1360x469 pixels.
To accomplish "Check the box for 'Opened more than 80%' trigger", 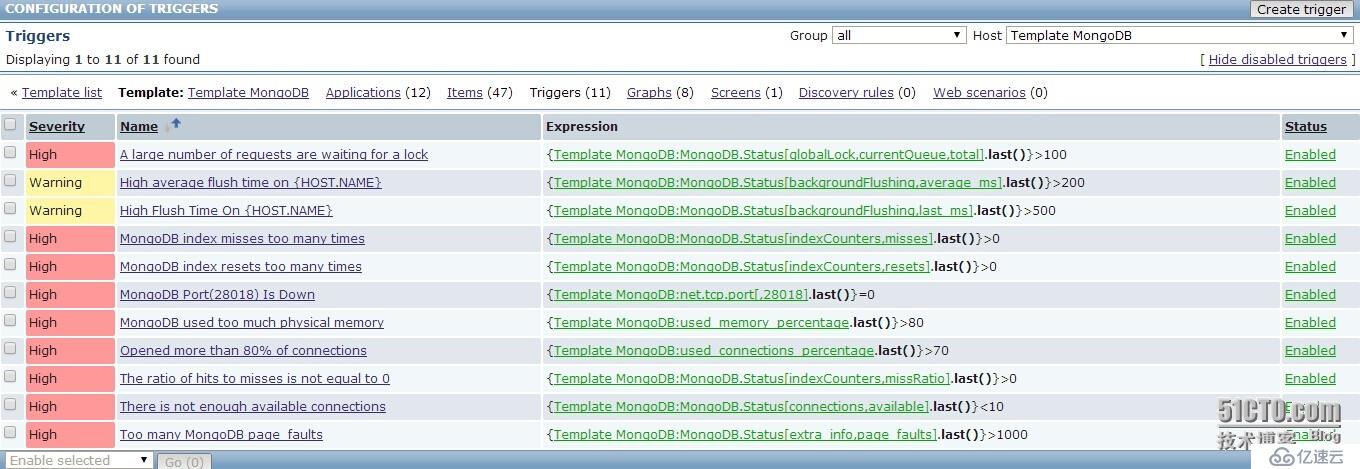I will [10, 349].
